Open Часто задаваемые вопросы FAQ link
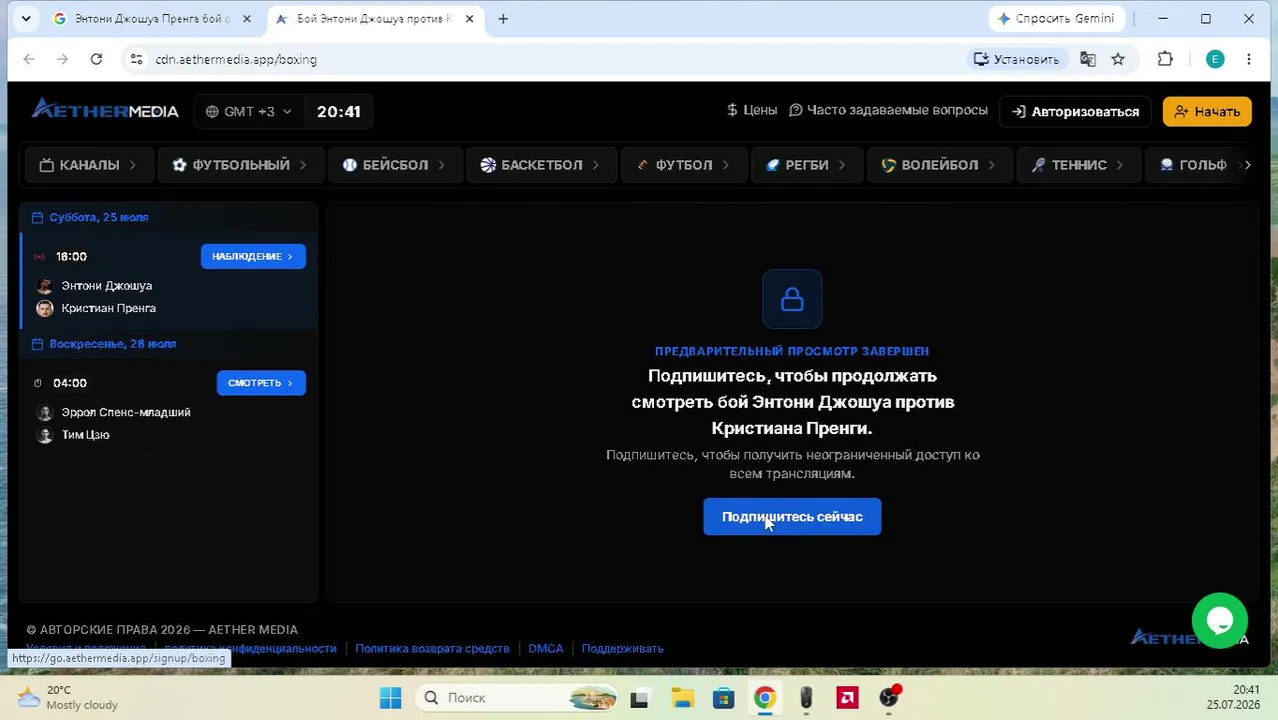 888,110
